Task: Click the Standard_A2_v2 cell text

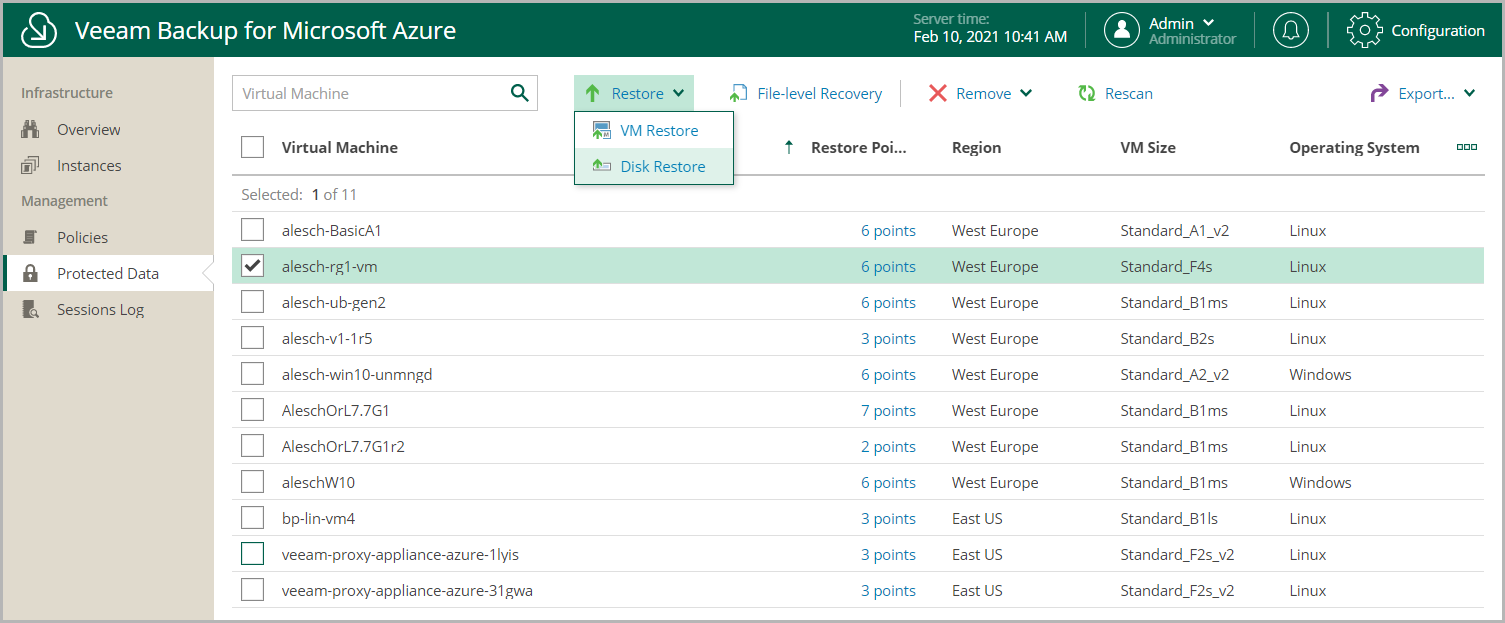Action: coord(1174,374)
